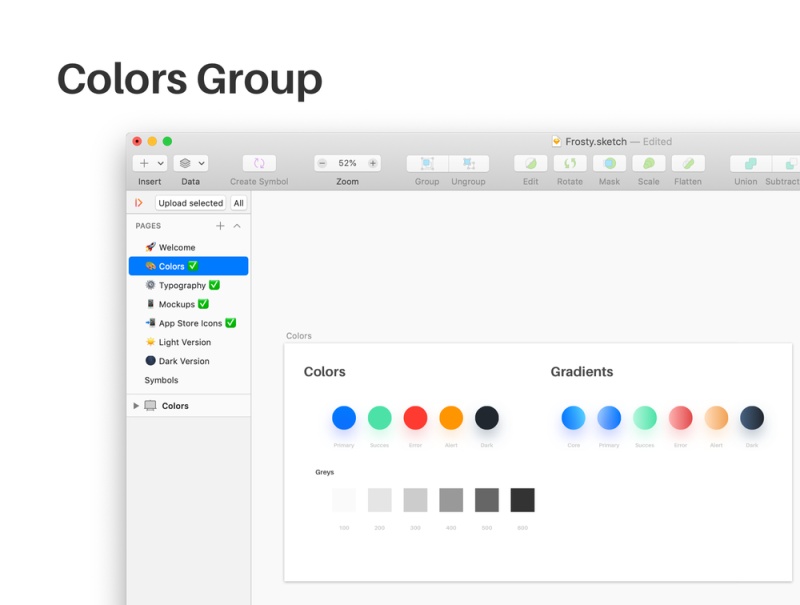Click the Upload selected button
This screenshot has width=800, height=605.
(x=191, y=203)
